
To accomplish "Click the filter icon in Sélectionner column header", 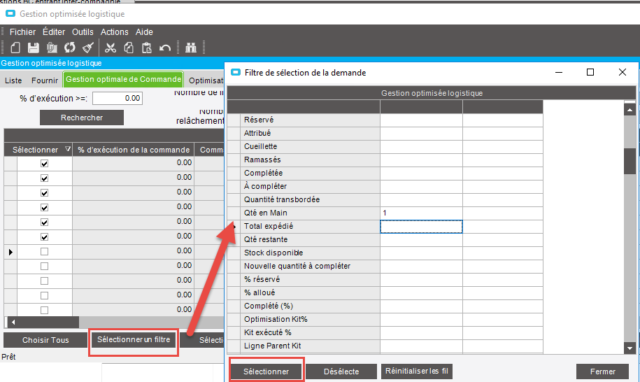I will (68, 149).
